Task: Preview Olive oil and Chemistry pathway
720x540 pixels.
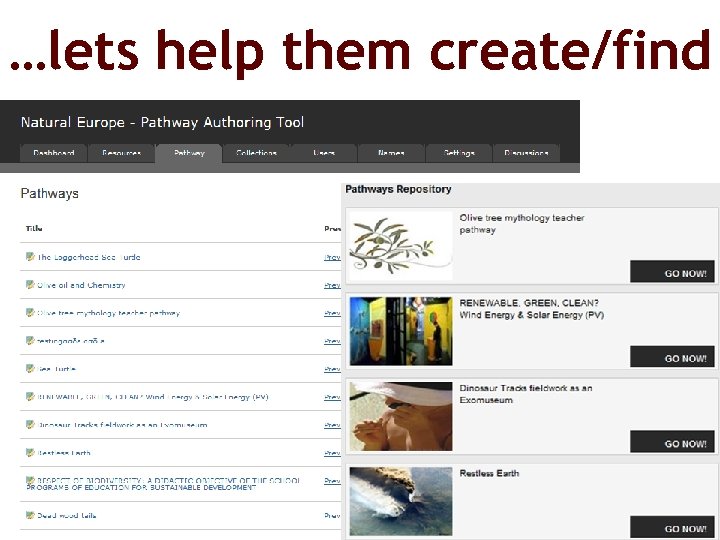Action: click(x=332, y=285)
